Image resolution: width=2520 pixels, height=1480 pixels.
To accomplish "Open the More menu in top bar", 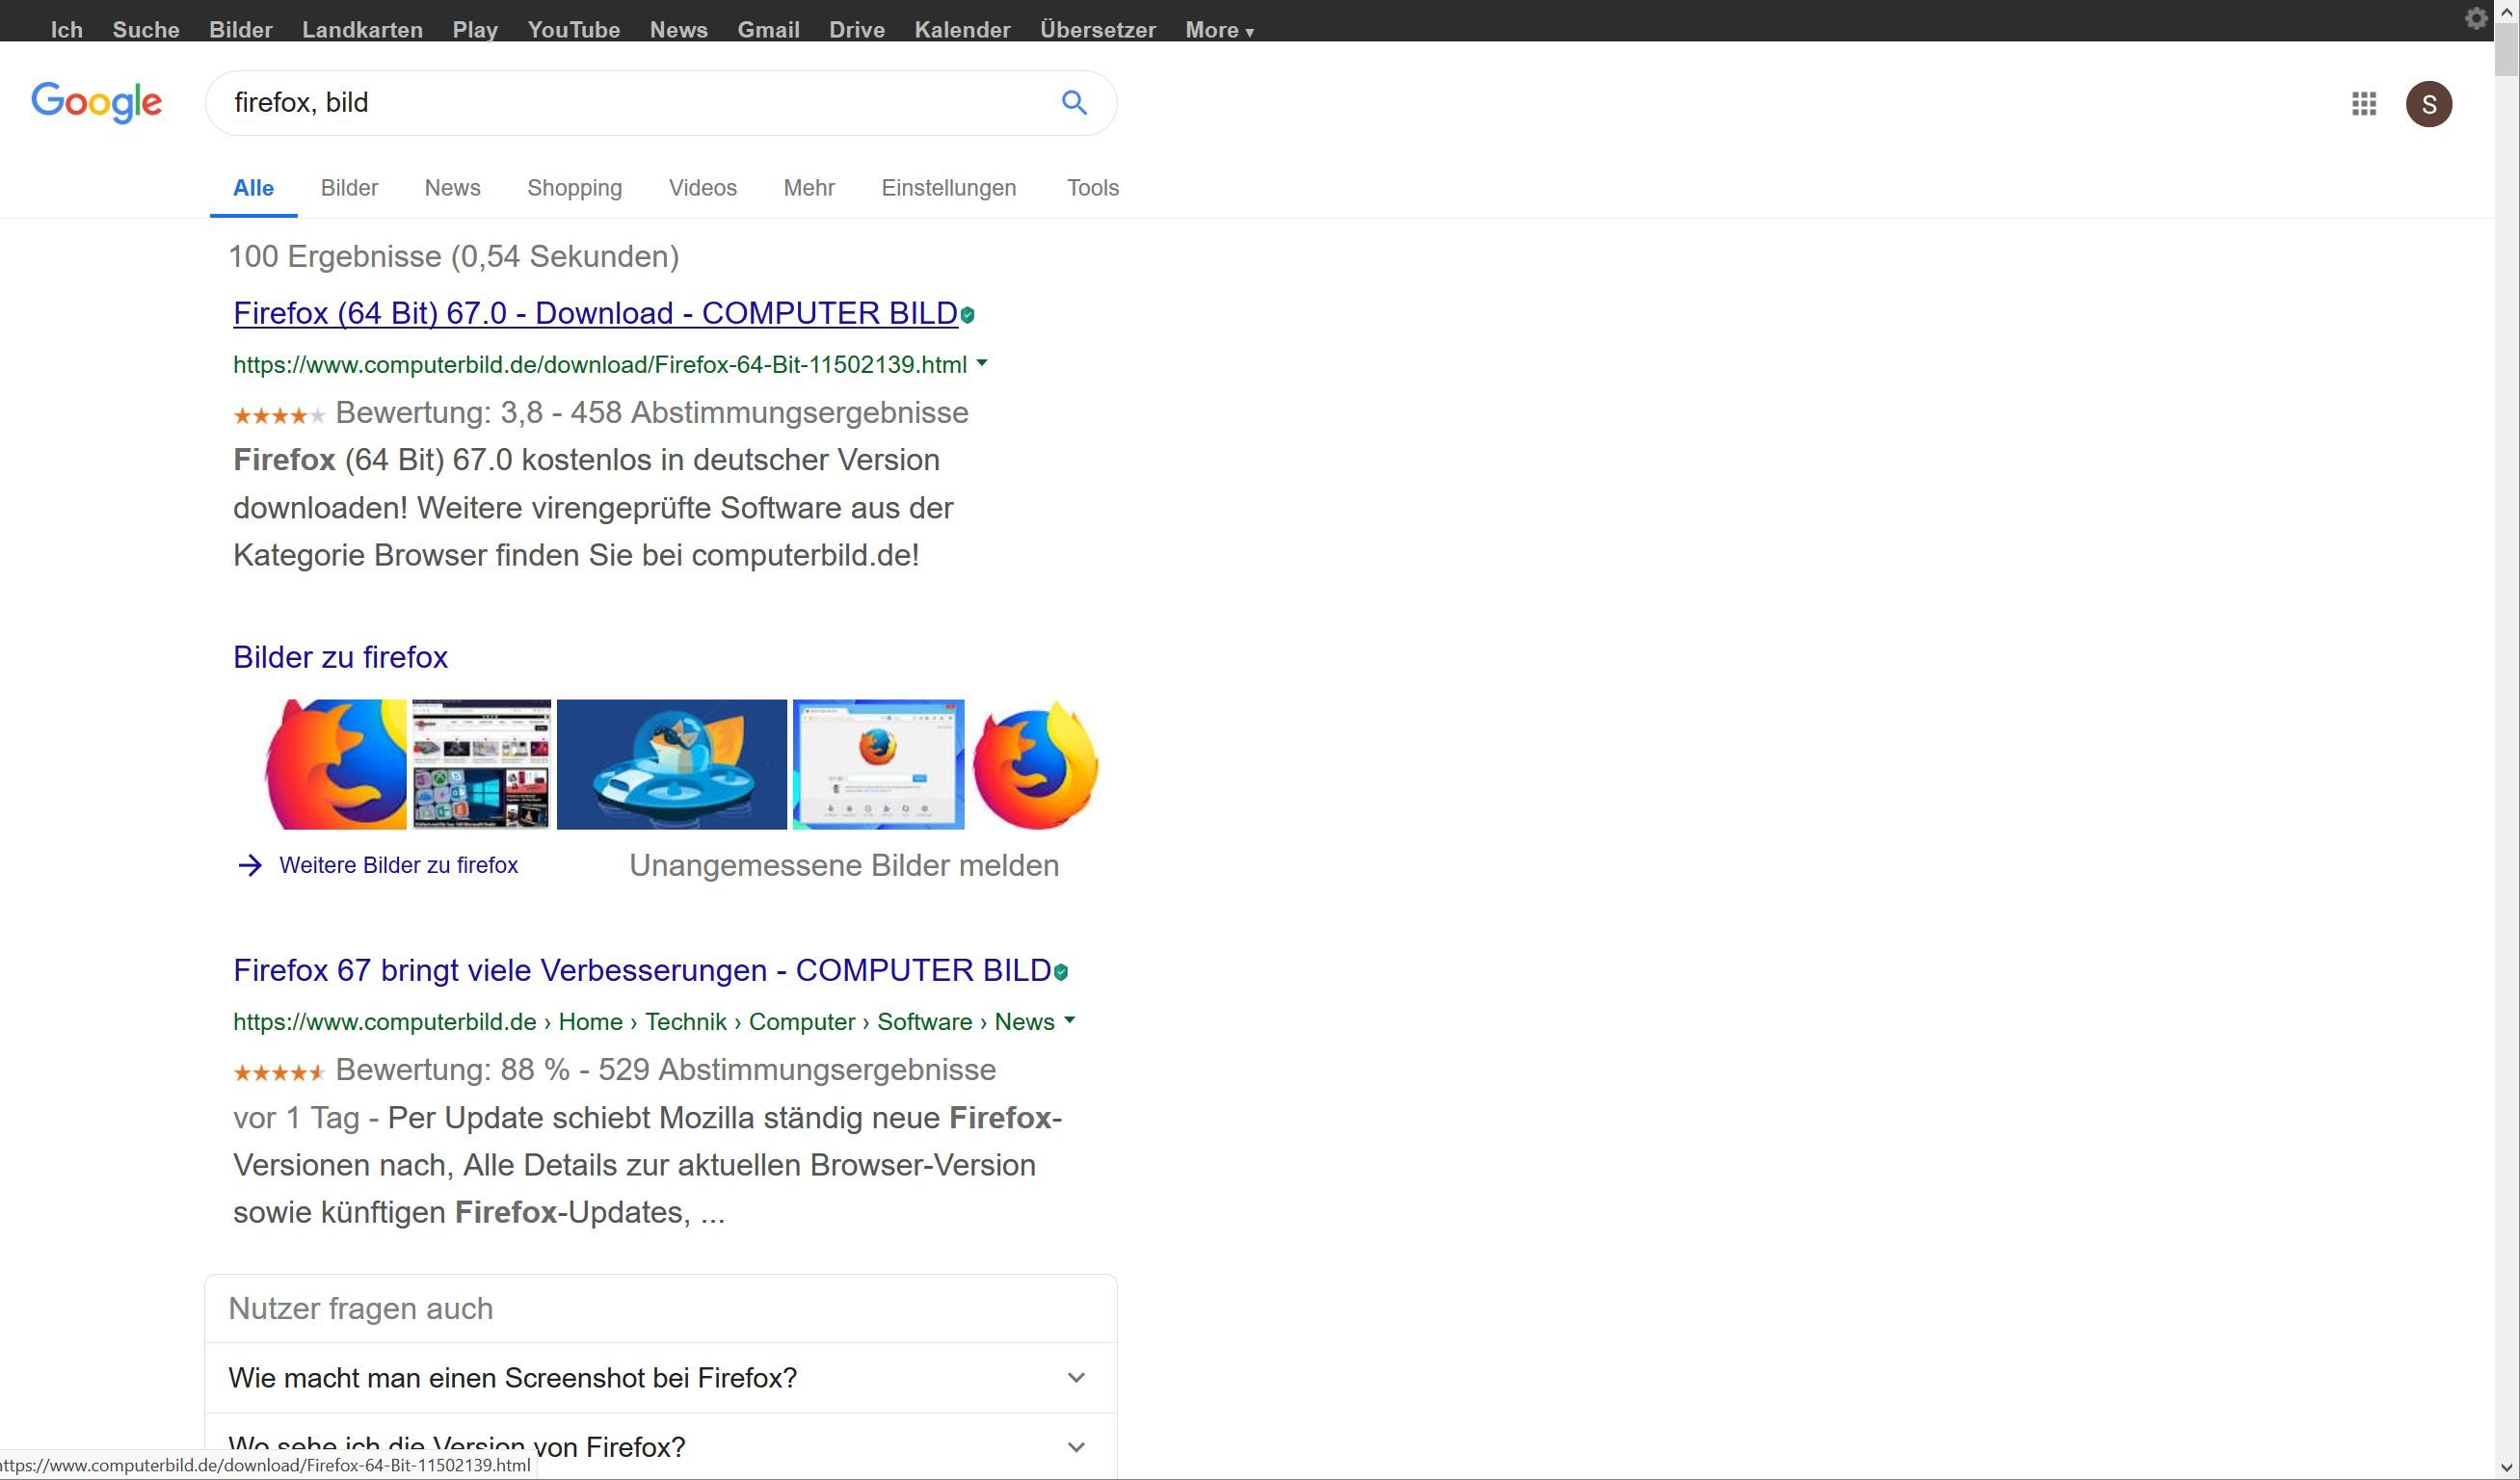I will pyautogui.click(x=1218, y=30).
